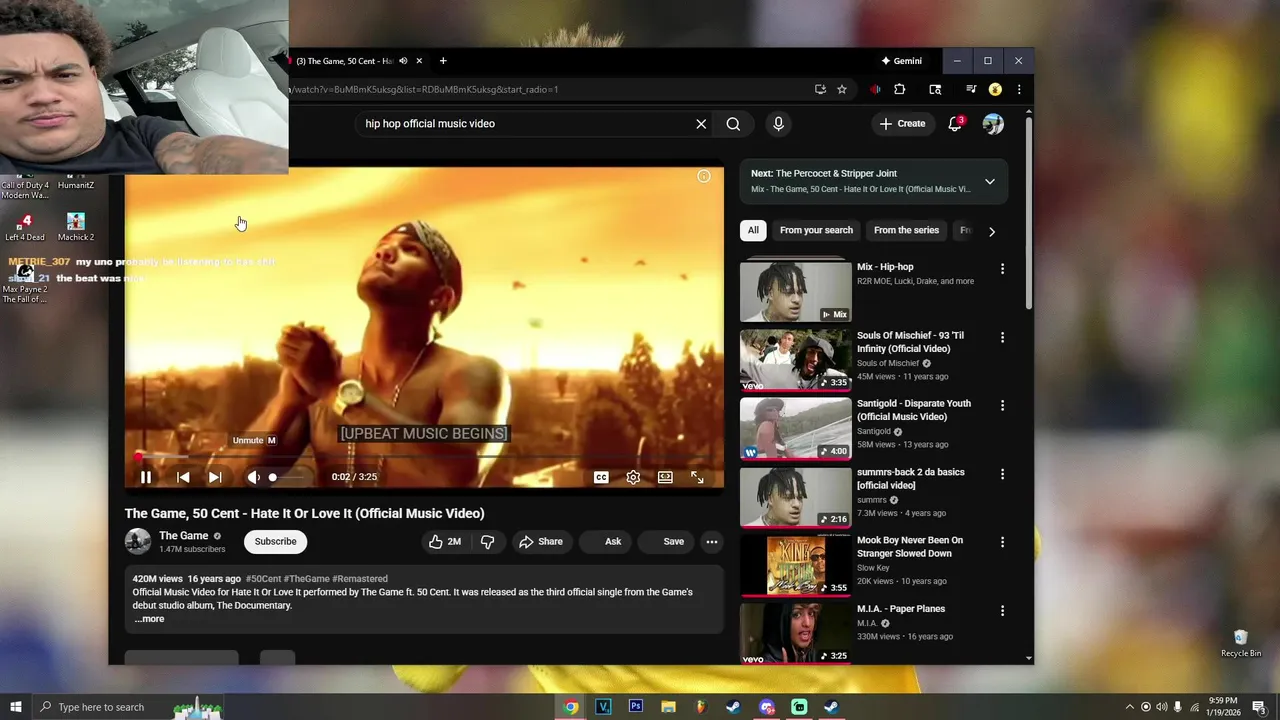Like the video (2M)
The width and height of the screenshot is (1280, 720).
pos(445,542)
